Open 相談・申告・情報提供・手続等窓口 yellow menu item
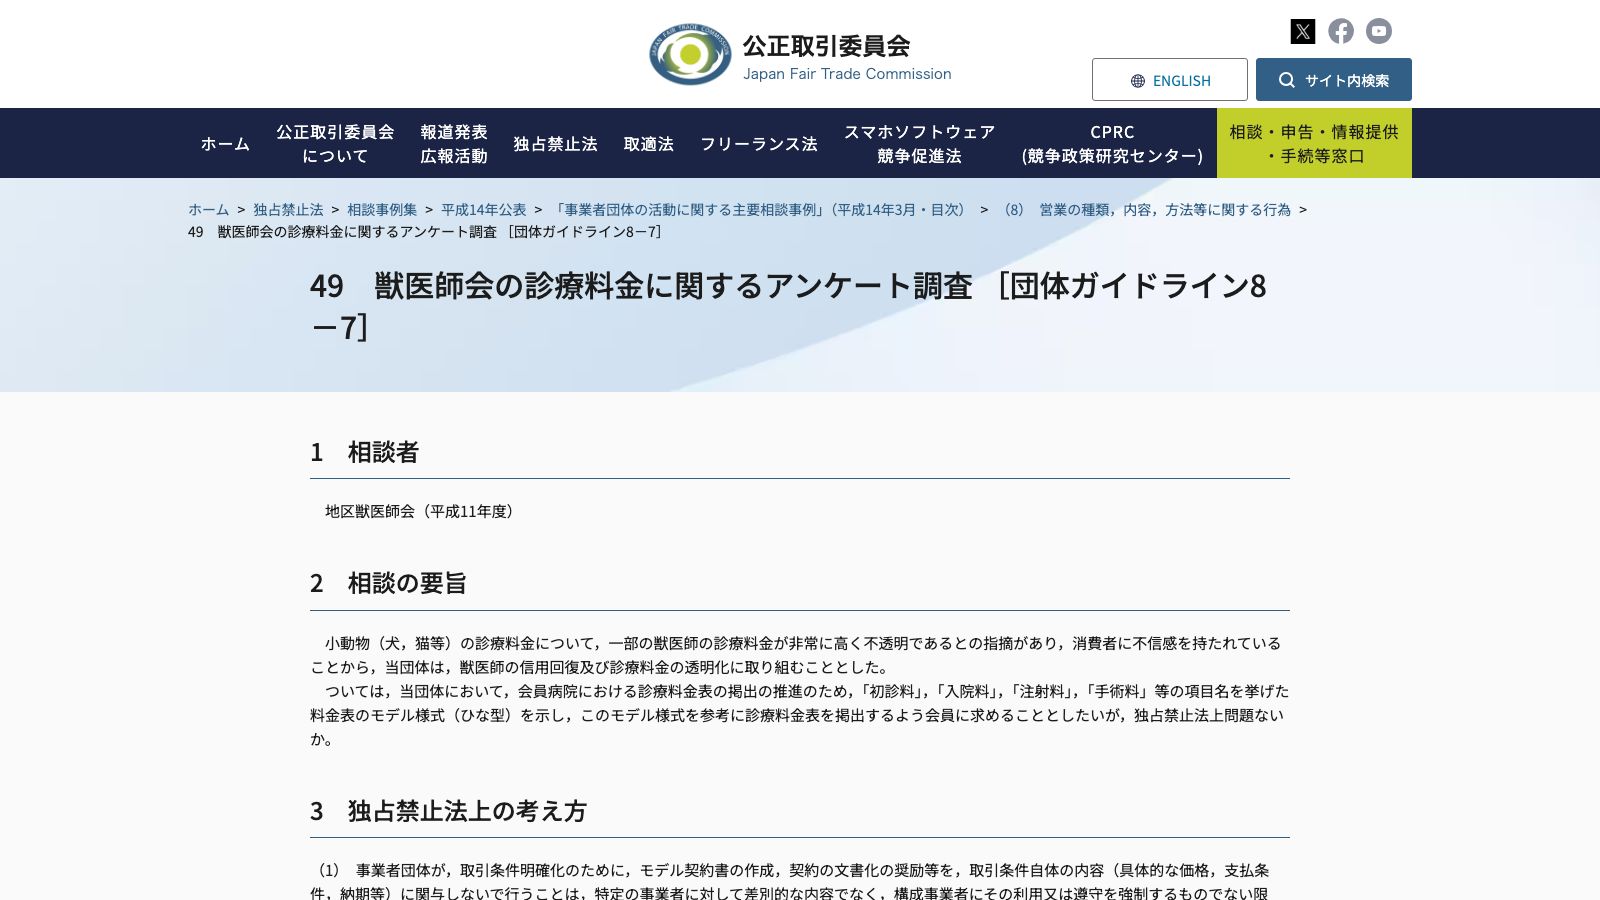The width and height of the screenshot is (1600, 900). tap(1314, 143)
